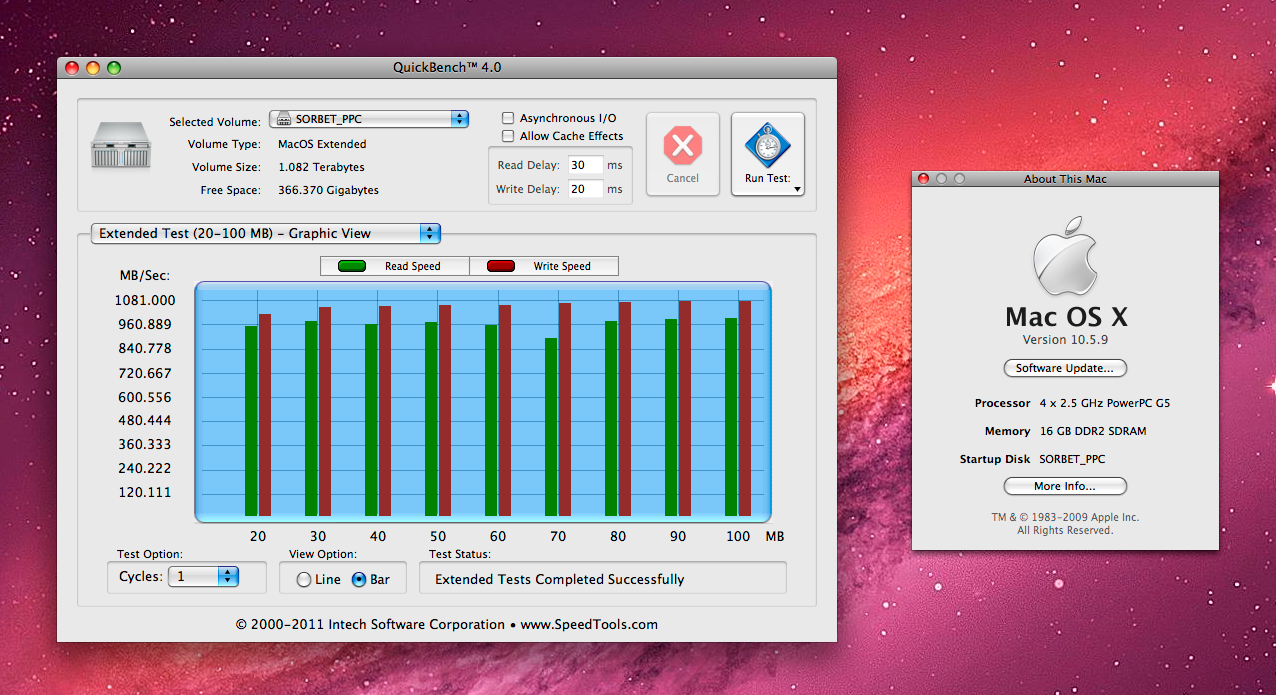This screenshot has width=1276, height=695.
Task: Click the www.SpeedTools.com footer text
Action: 589,624
